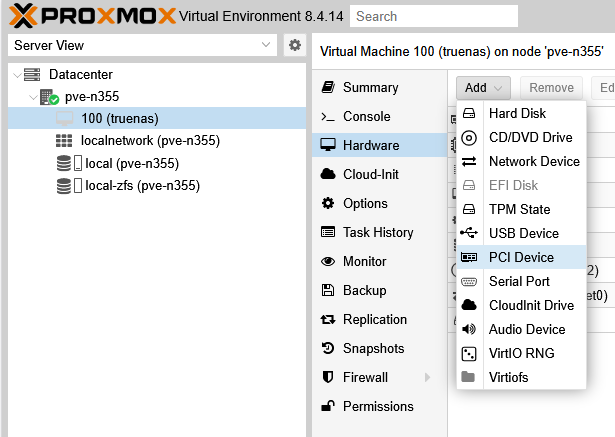Screen dimensions: 615x437
Task: Collapse the Datacenter tree node
Action: click(17, 75)
